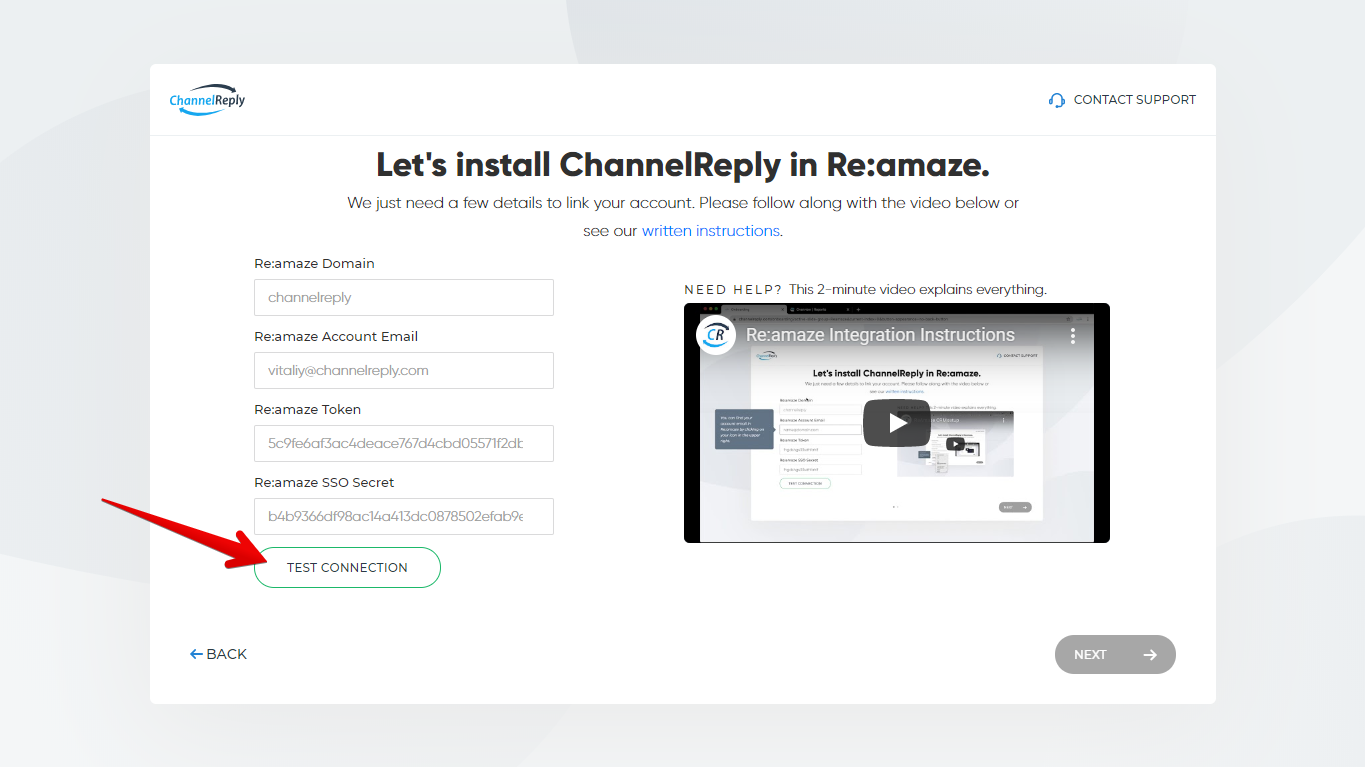
Task: Click the Re:amaze SSO Secret label
Action: [x=324, y=483]
